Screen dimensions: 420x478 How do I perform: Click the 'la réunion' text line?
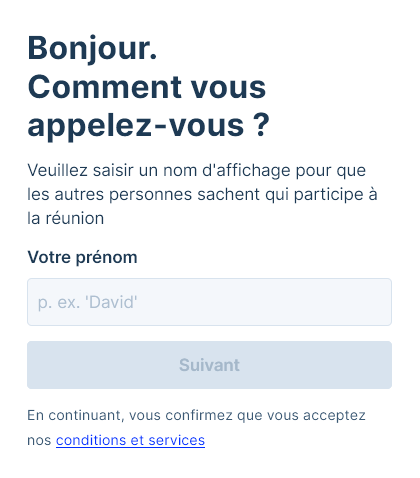click(x=66, y=219)
